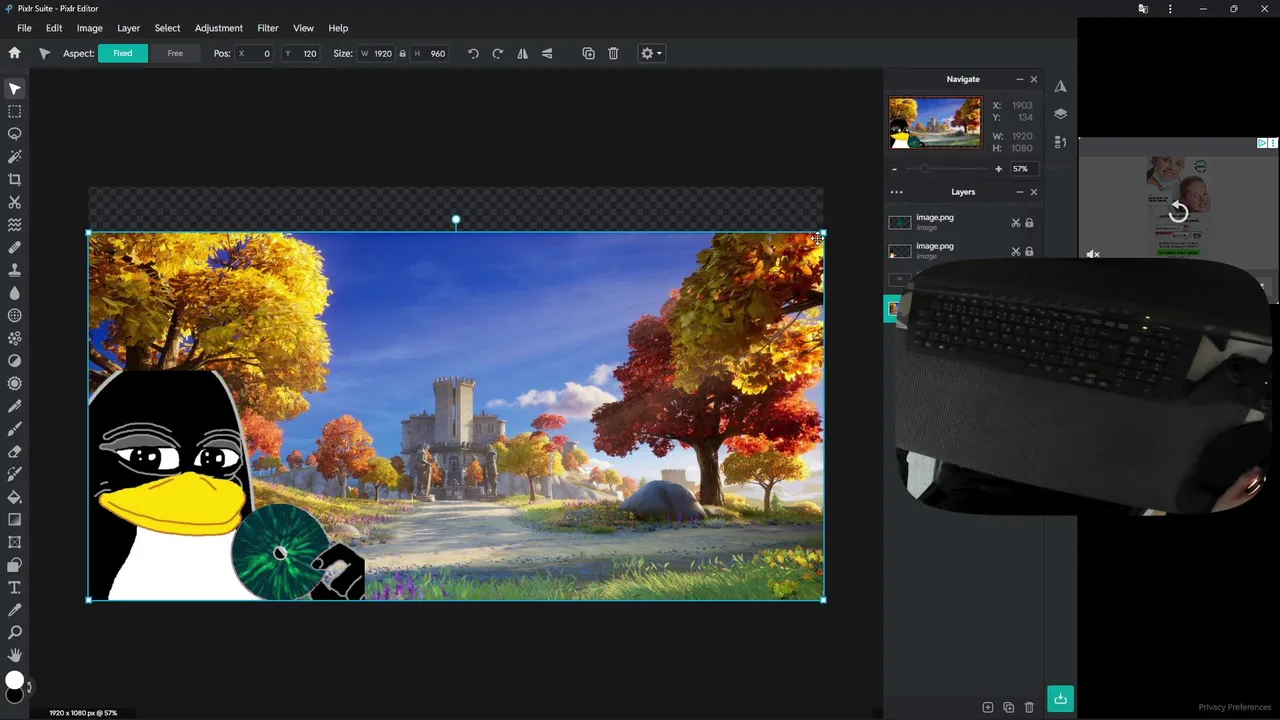The height and width of the screenshot is (720, 1280).
Task: Close the Layers panel
Action: tap(1034, 192)
